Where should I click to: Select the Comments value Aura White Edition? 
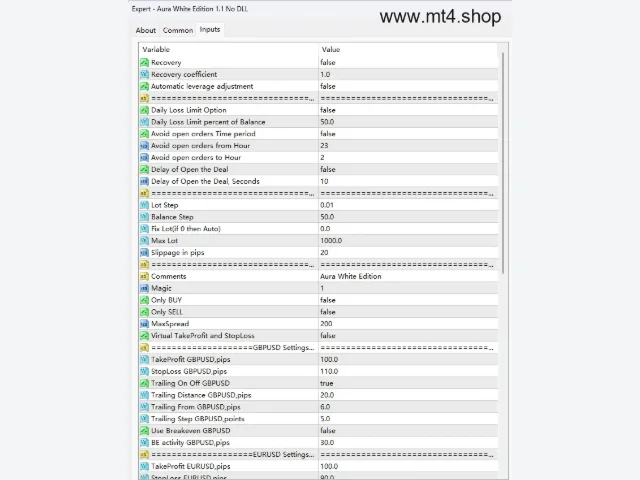tap(351, 276)
